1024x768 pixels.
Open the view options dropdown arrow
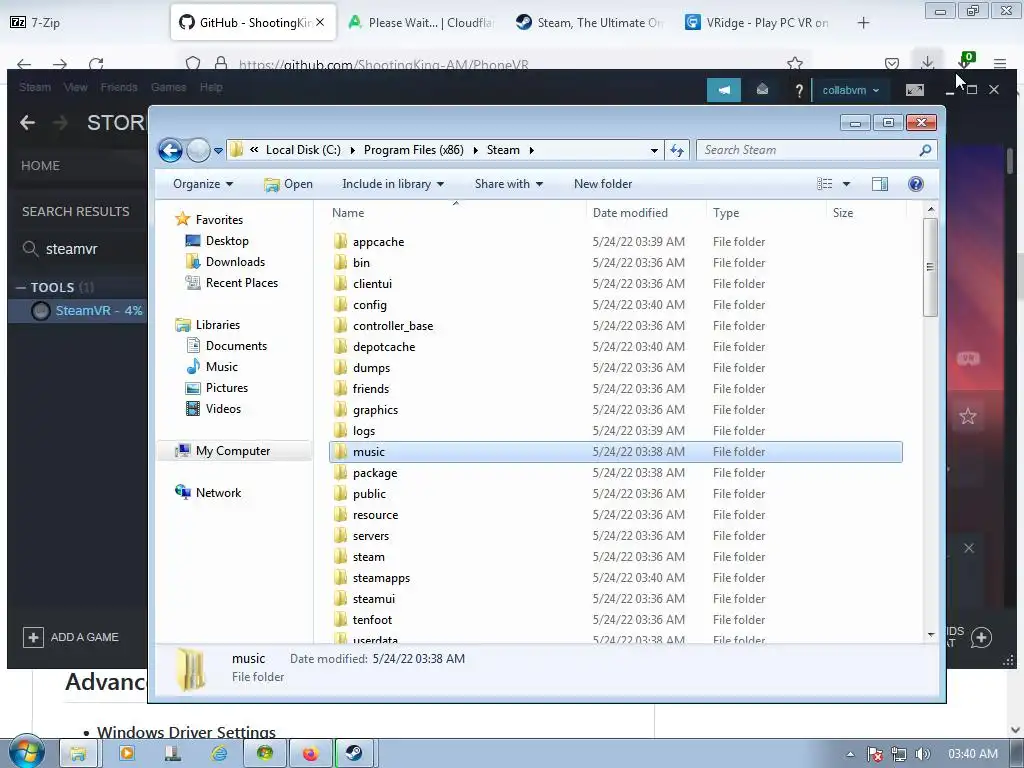[x=846, y=184]
